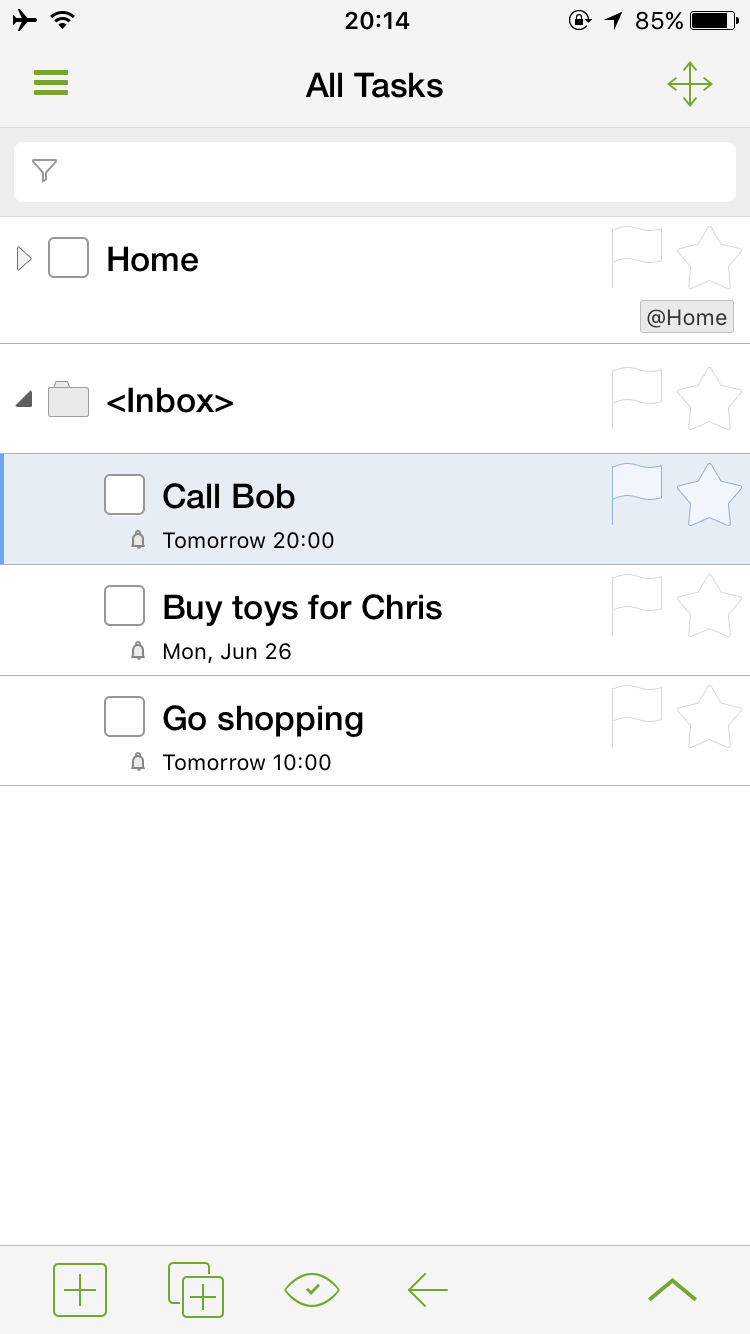The height and width of the screenshot is (1334, 750).
Task: Tap the @Home context tag
Action: tap(687, 318)
